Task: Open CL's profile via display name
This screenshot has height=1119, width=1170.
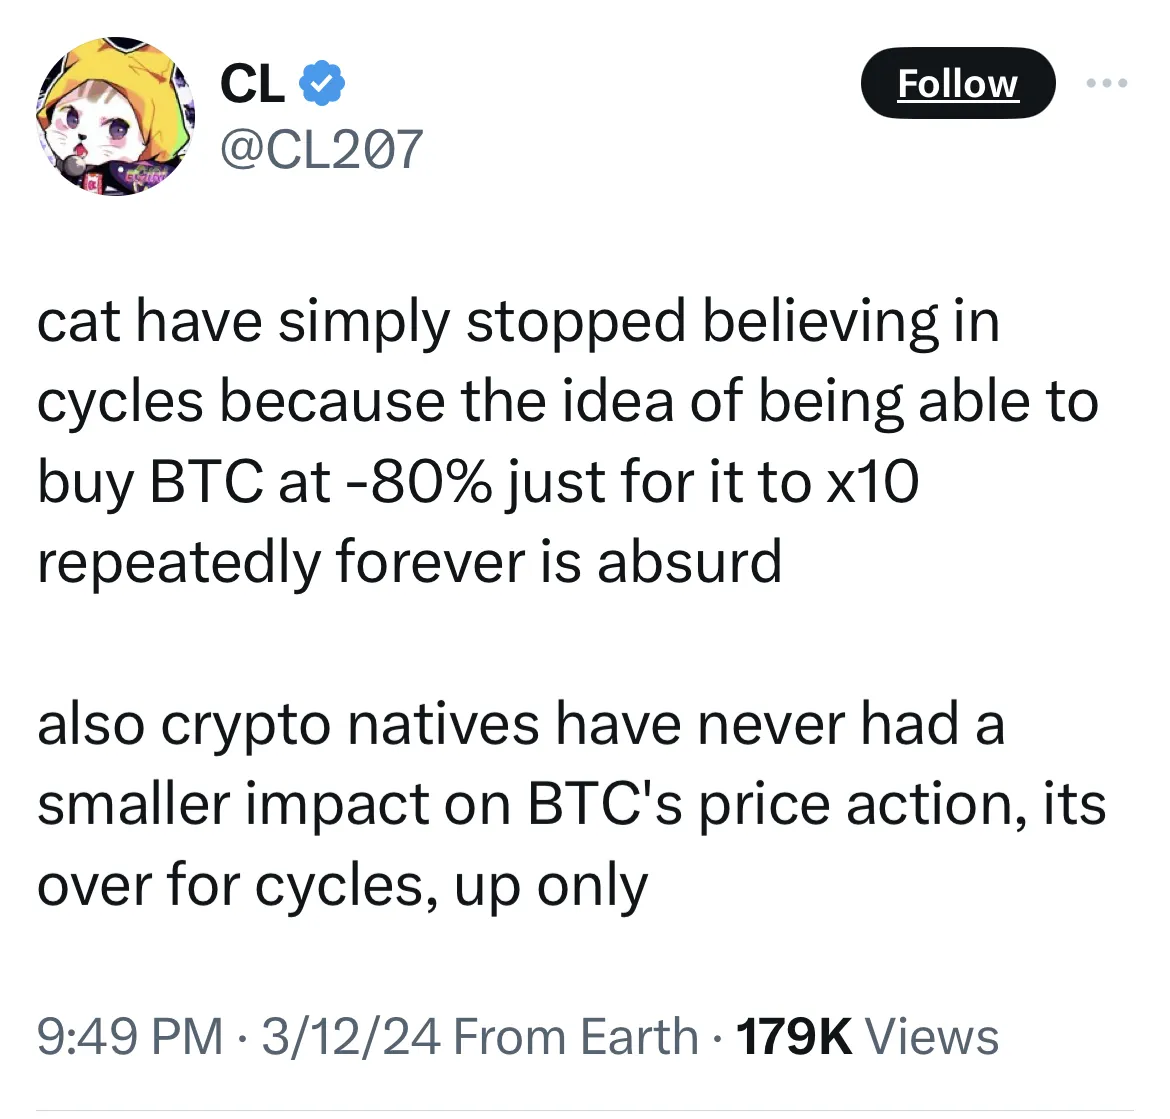Action: pos(253,82)
